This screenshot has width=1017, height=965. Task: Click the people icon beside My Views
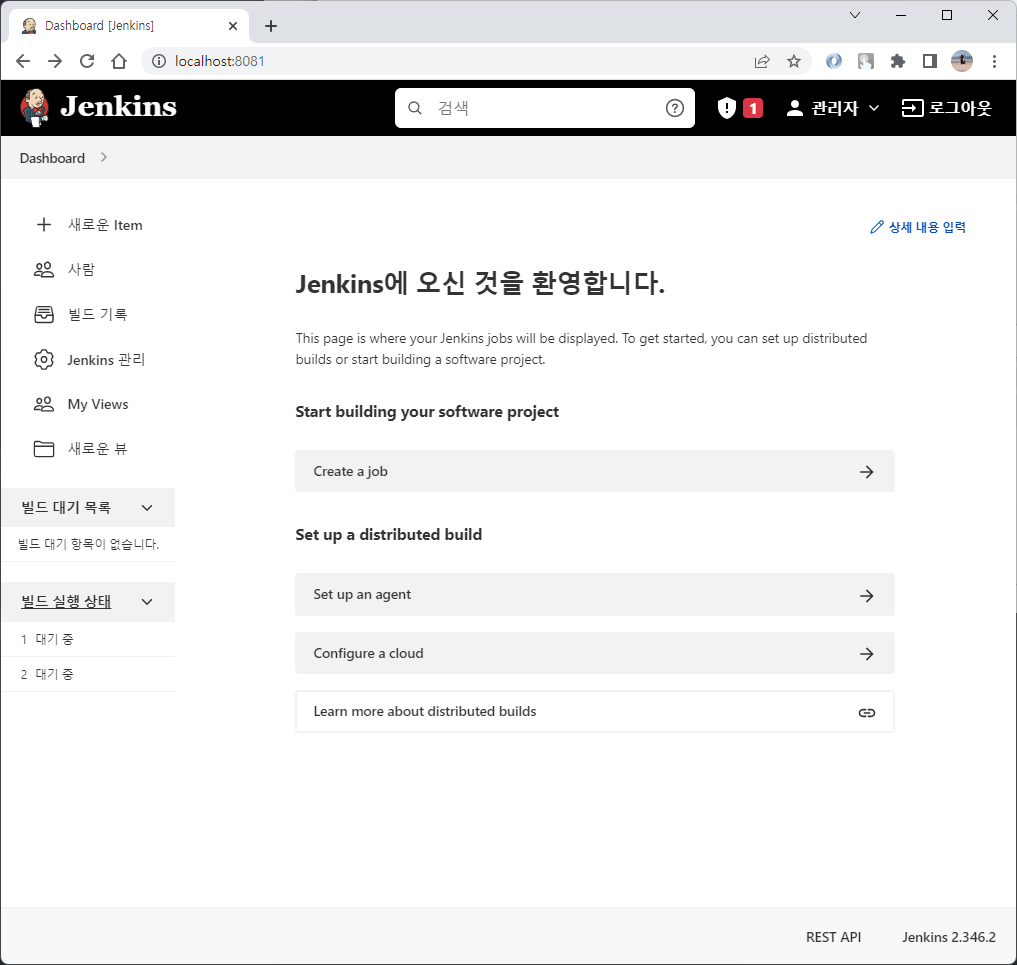click(43, 404)
